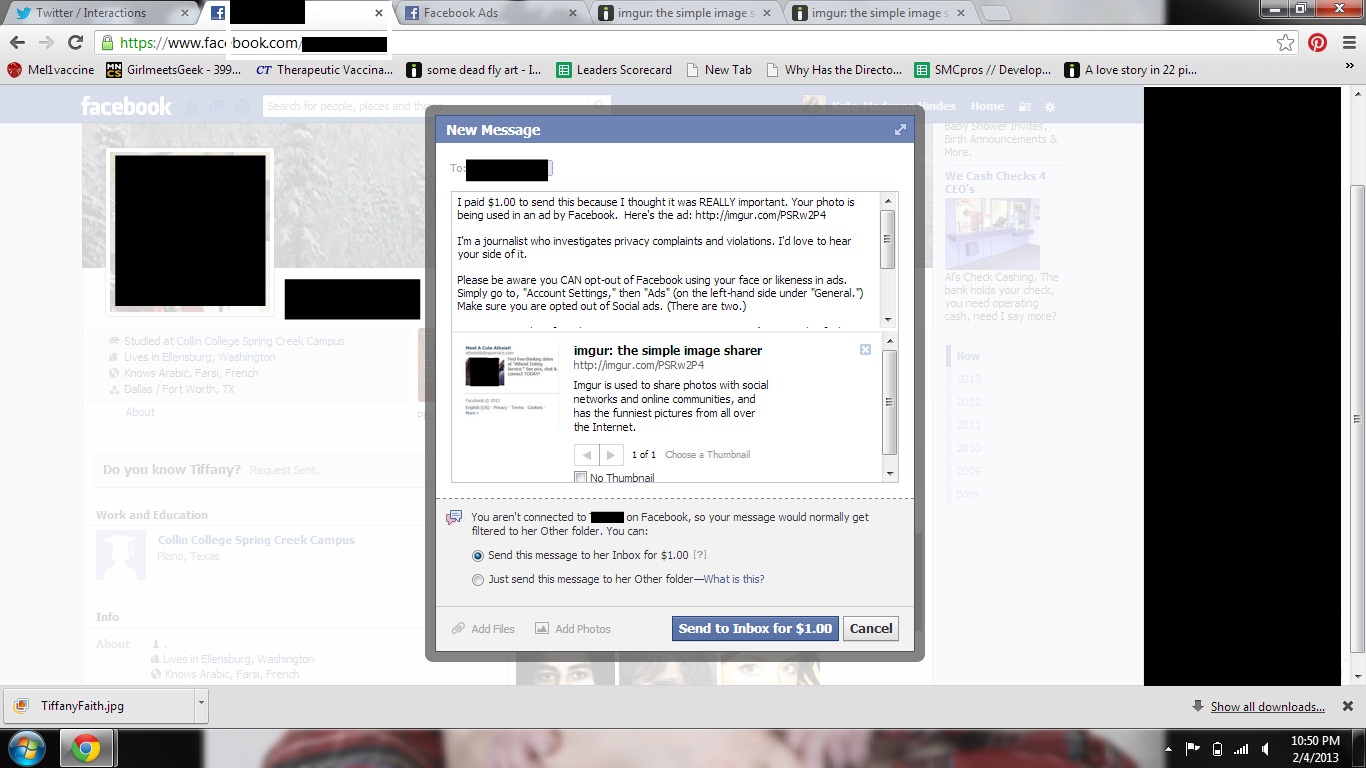Open the A love story in 22 pi... bookmark
Screen dimensions: 1366x768
tap(1130, 70)
